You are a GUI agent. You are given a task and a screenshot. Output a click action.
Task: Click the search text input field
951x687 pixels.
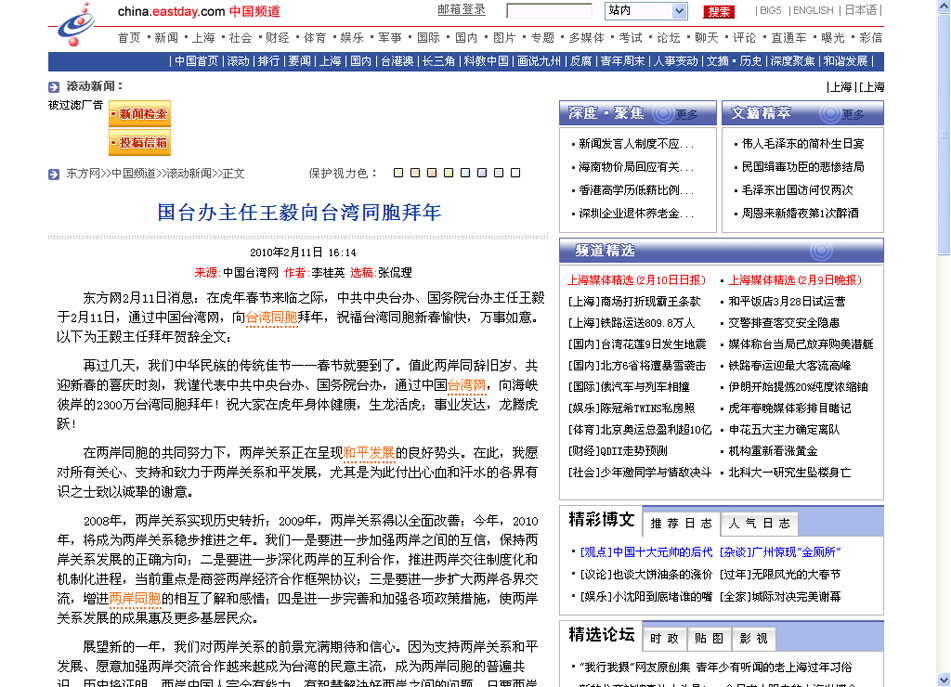[549, 11]
